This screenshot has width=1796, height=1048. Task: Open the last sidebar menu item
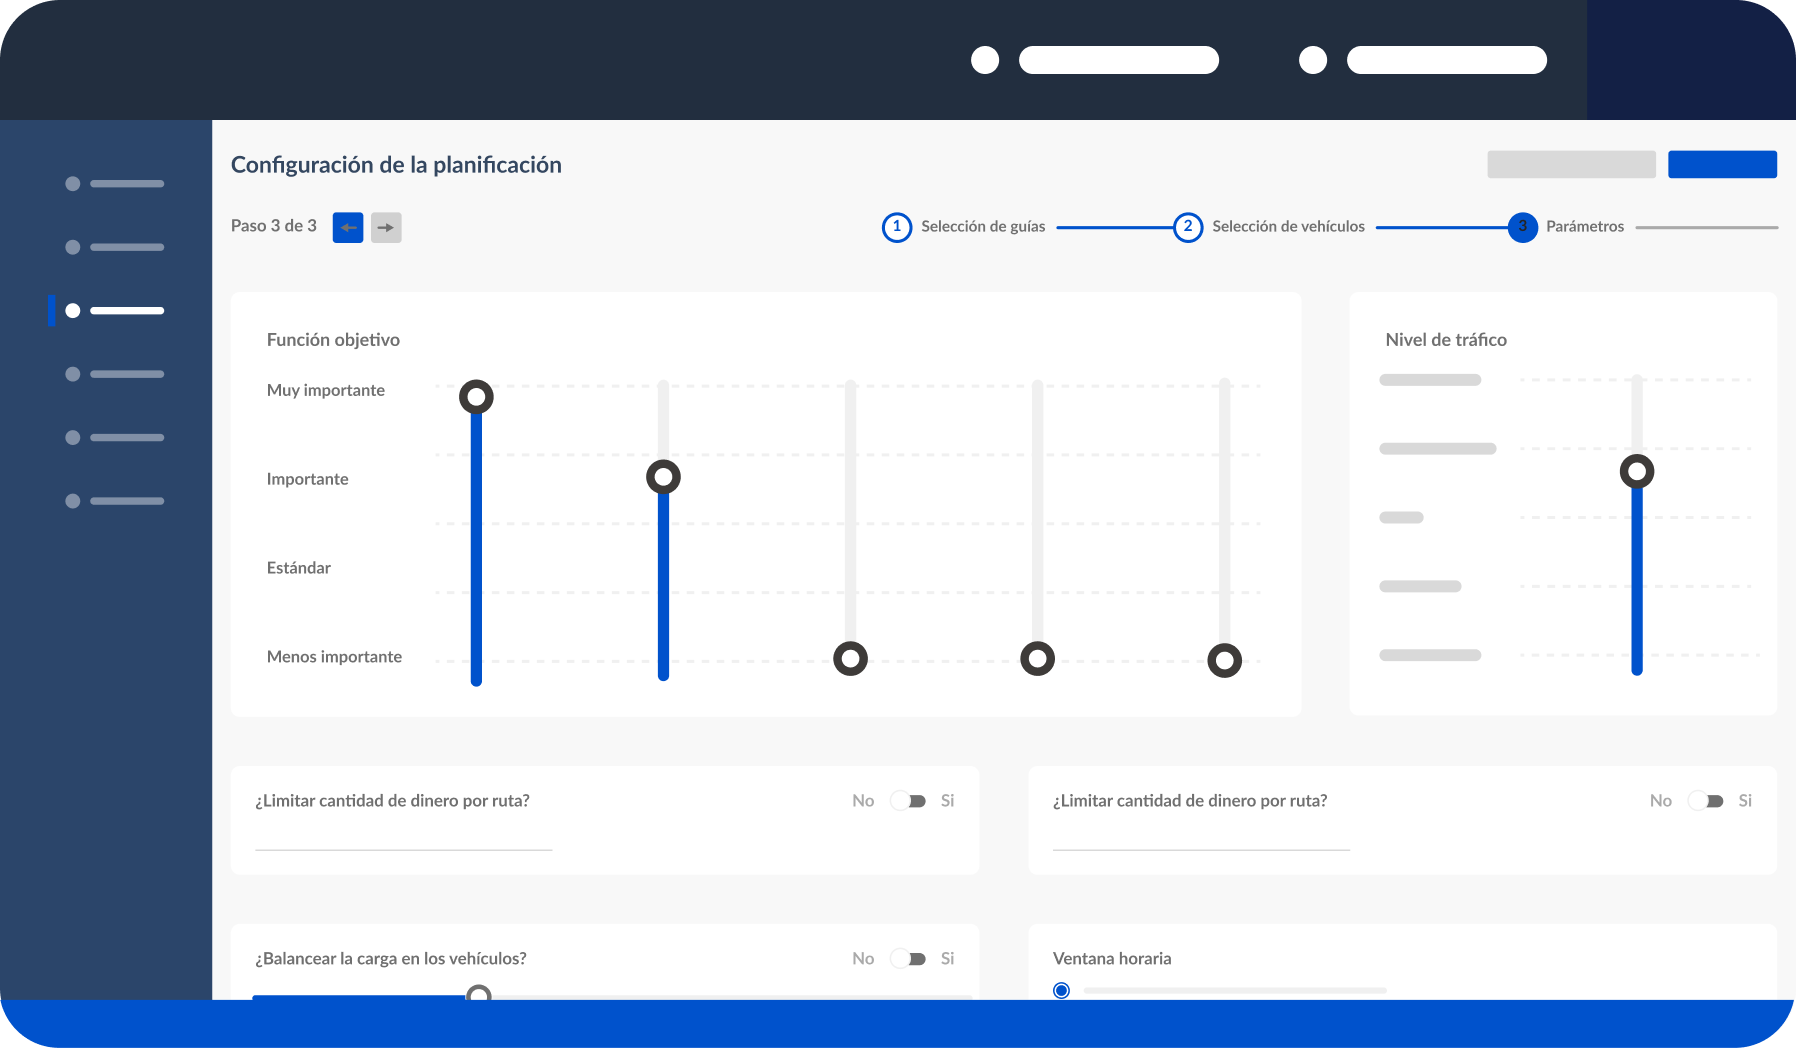click(x=115, y=501)
